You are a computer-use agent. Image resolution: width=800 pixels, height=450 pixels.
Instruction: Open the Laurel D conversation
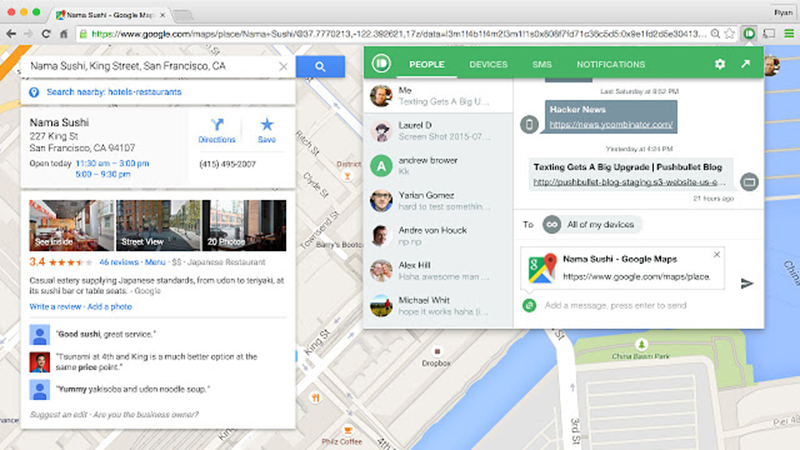pyautogui.click(x=438, y=131)
